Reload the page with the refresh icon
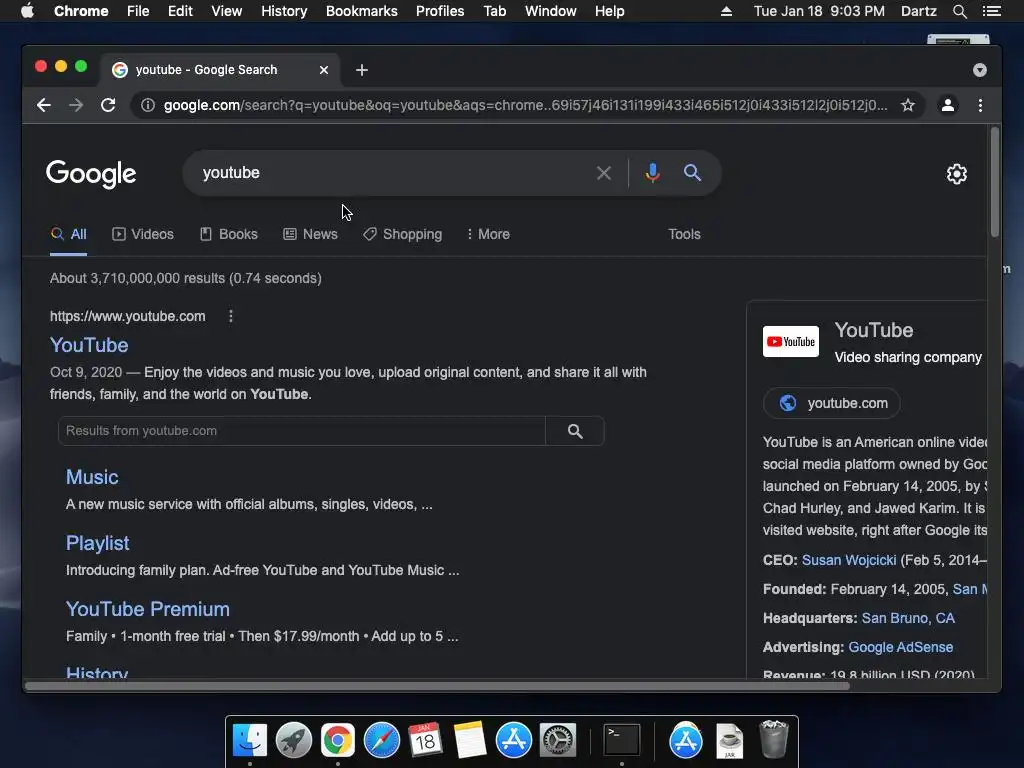The height and width of the screenshot is (768, 1024). pos(108,105)
